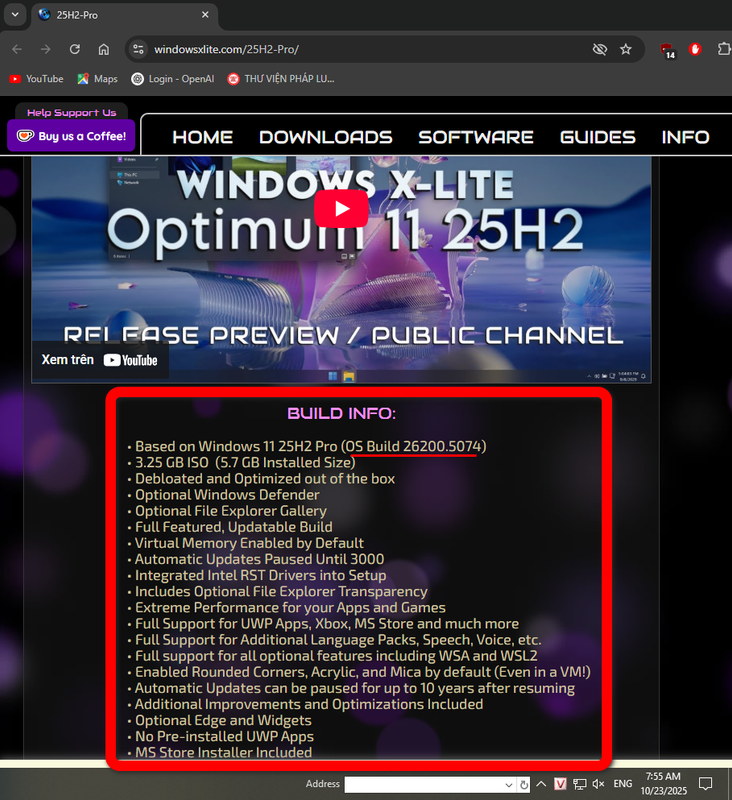
Task: Click the windowsxlite.com URL address field
Action: pyautogui.click(x=226, y=49)
